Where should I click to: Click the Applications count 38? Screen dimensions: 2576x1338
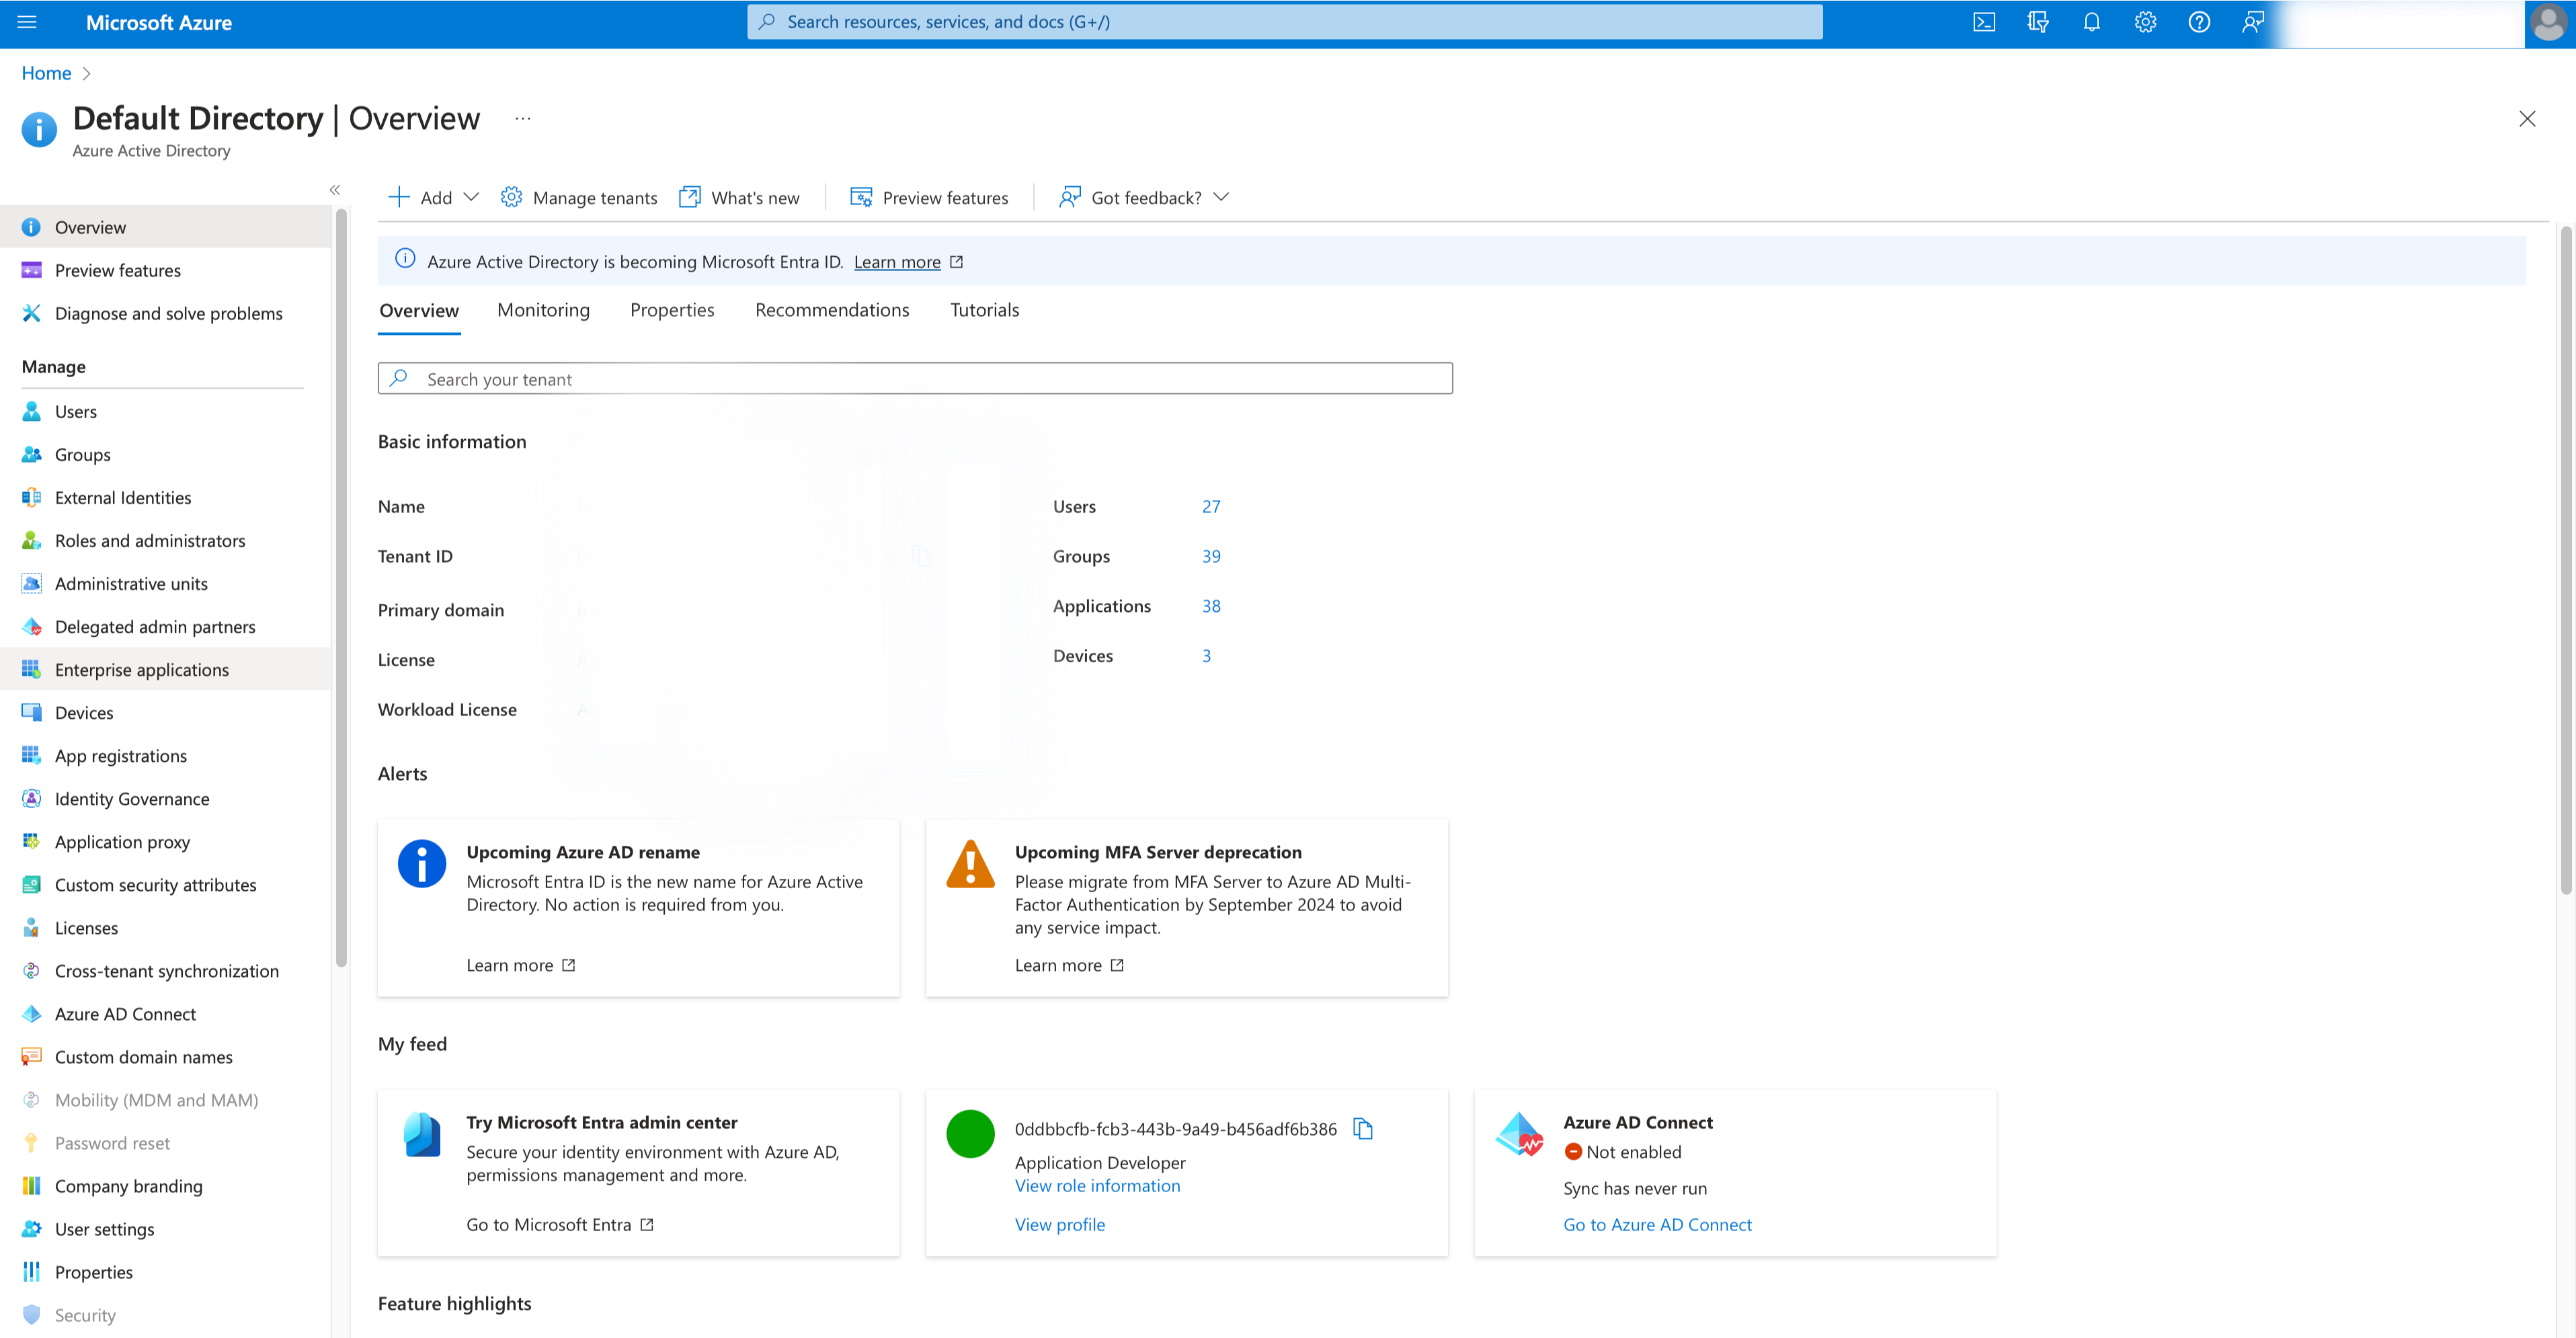(1211, 607)
